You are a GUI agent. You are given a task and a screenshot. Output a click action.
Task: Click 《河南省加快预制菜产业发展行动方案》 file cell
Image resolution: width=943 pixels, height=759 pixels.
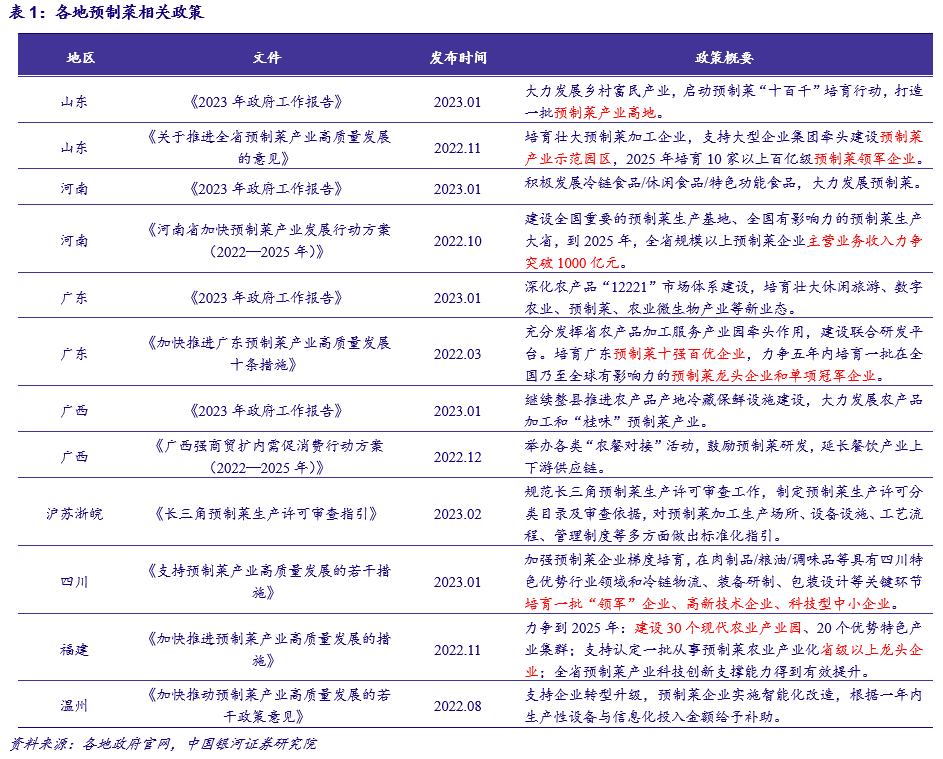tap(268, 241)
